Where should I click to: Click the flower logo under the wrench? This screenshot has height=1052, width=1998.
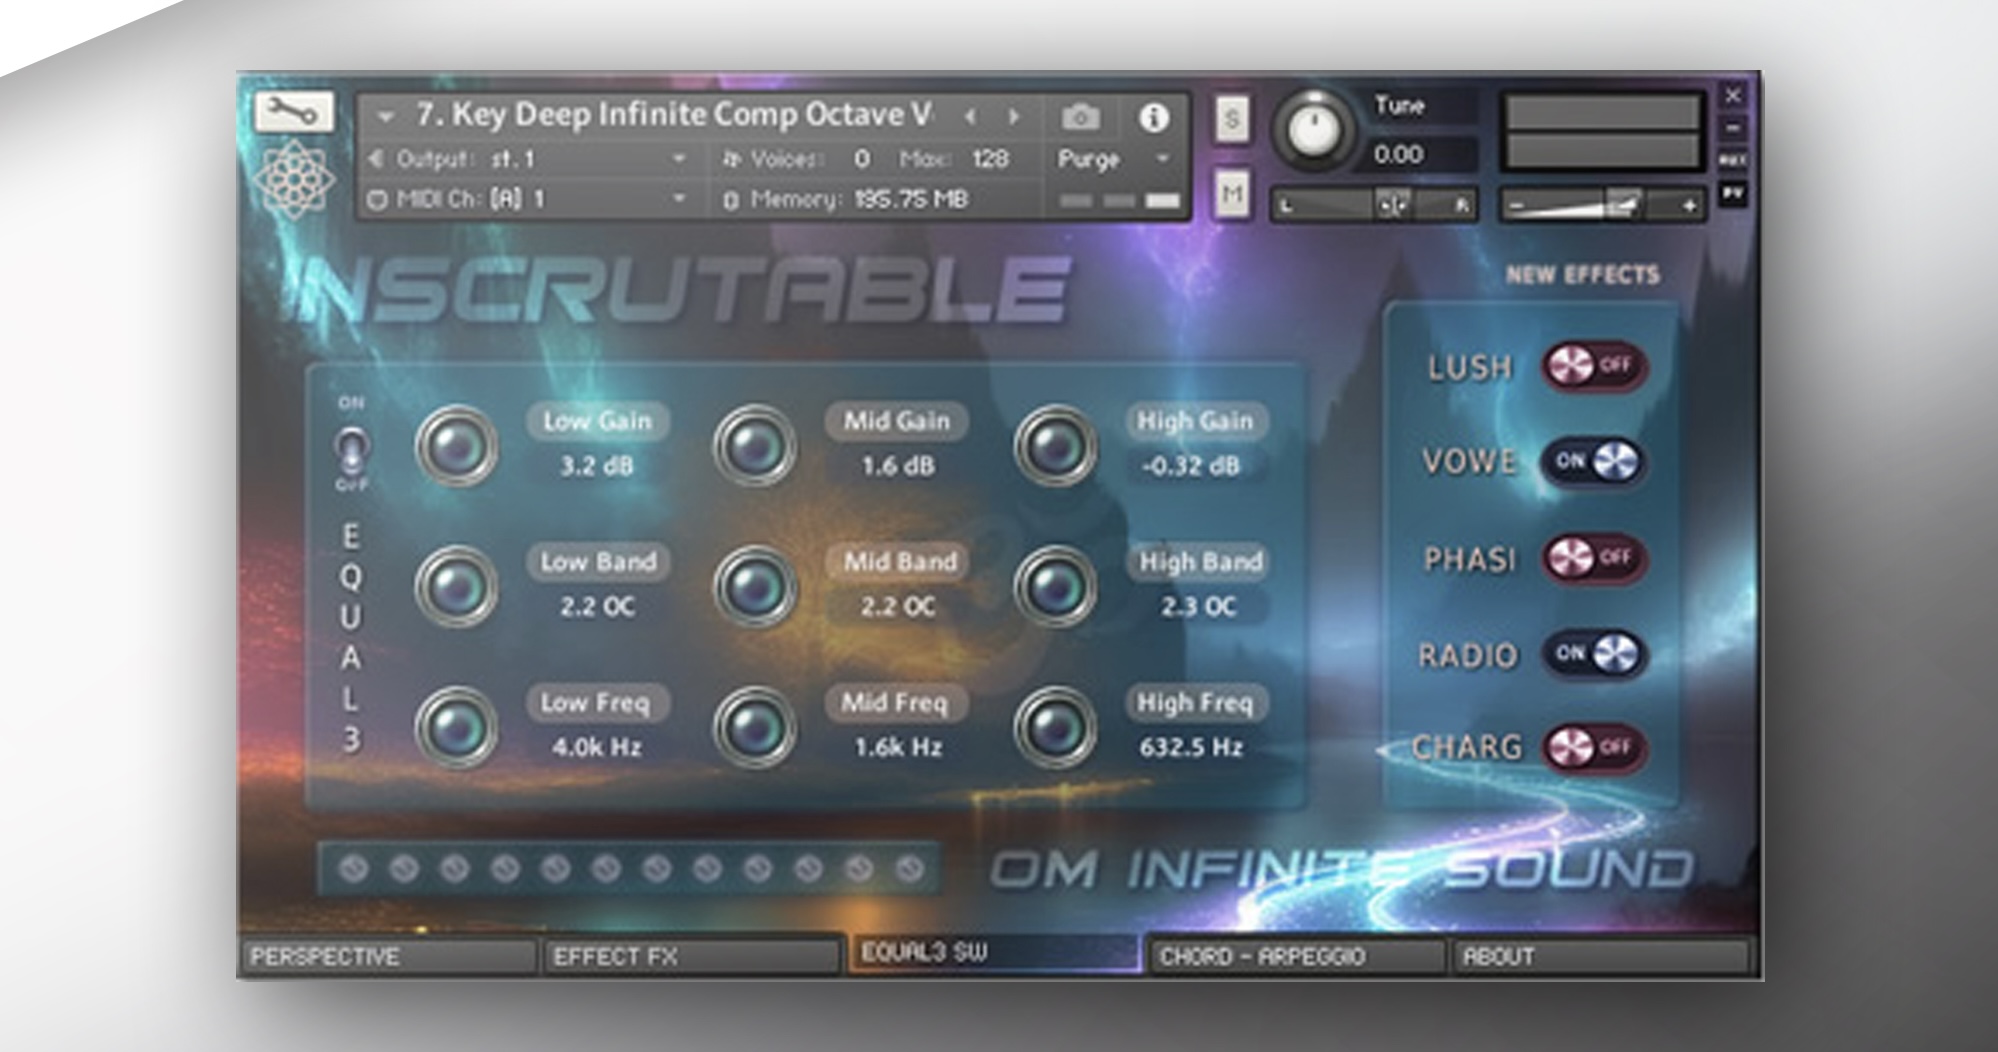pos(293,180)
